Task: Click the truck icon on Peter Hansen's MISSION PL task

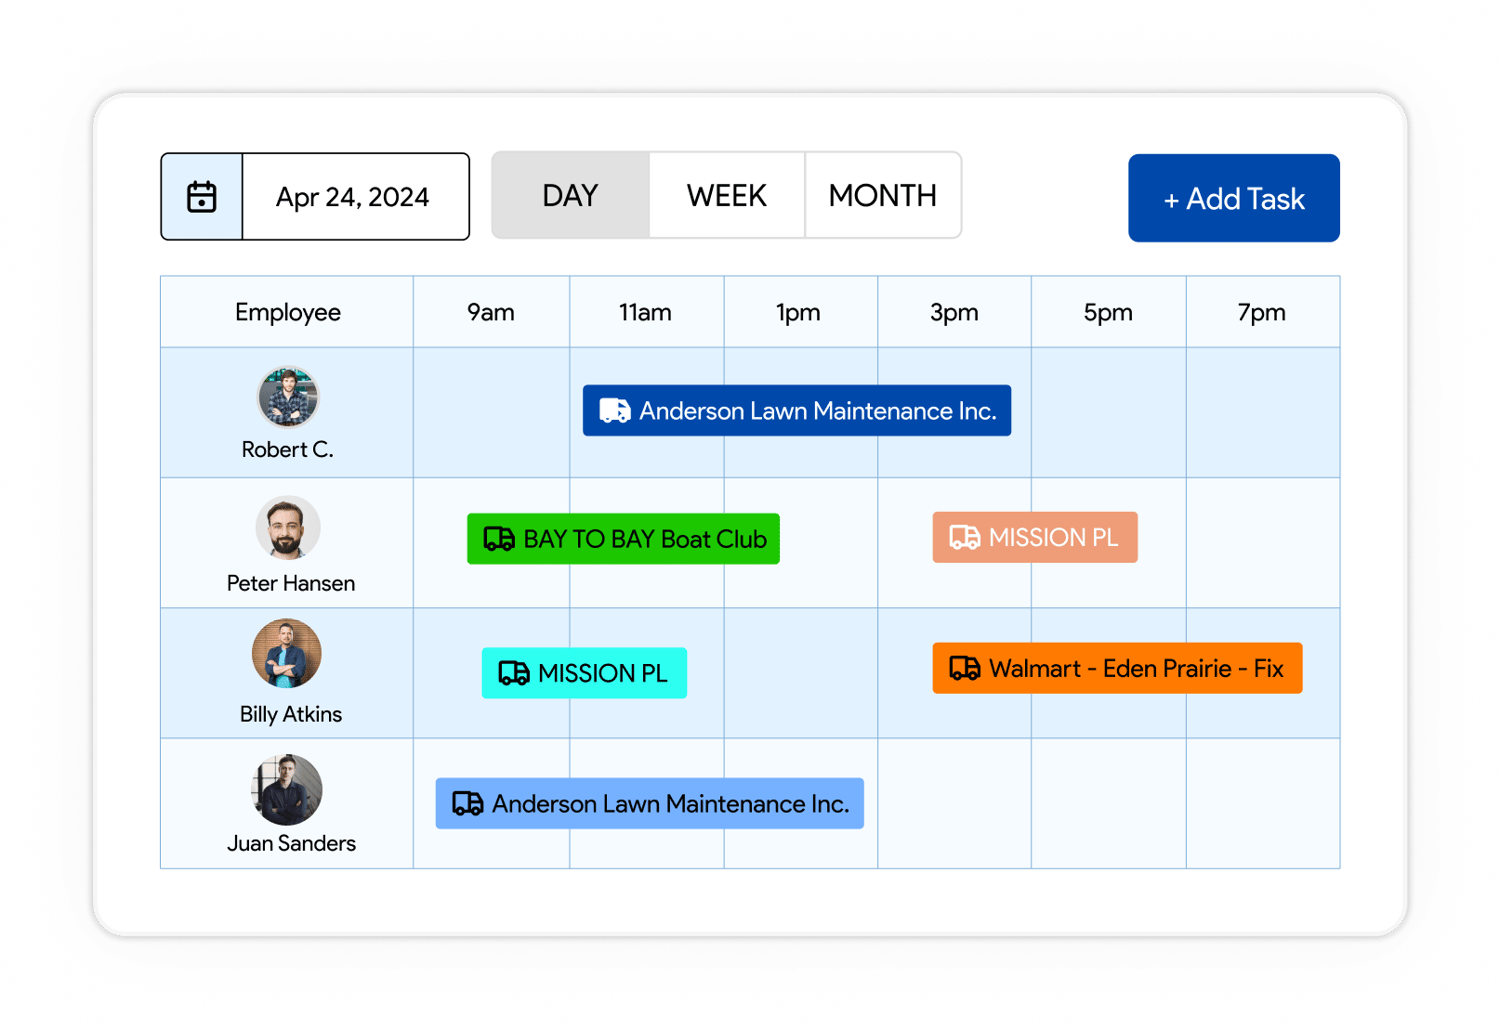Action: 964,537
